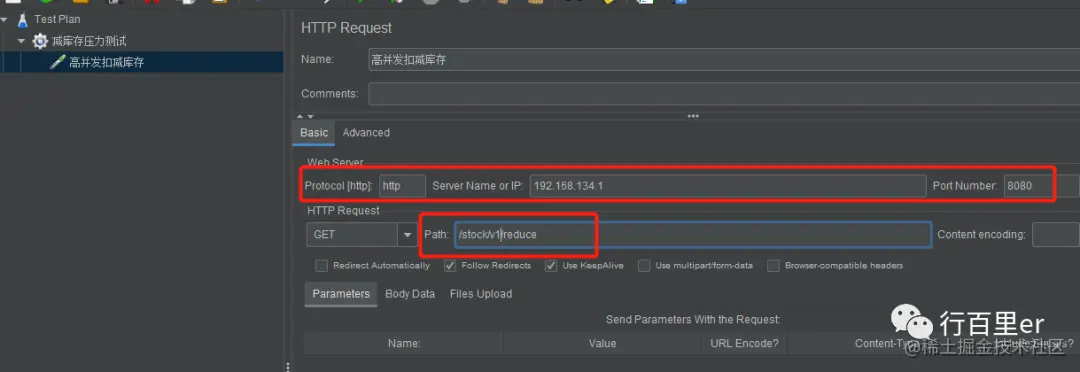Uncheck Follow Redirects checkbox
The width and height of the screenshot is (1080, 372).
click(450, 266)
